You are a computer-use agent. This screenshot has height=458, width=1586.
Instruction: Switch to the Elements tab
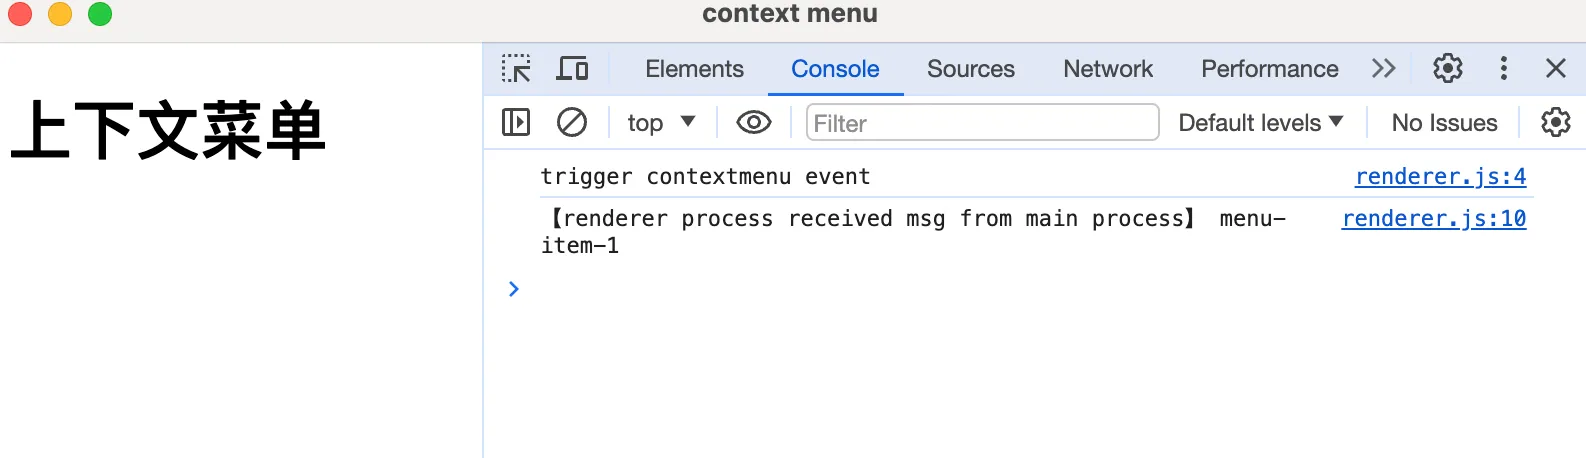[694, 69]
